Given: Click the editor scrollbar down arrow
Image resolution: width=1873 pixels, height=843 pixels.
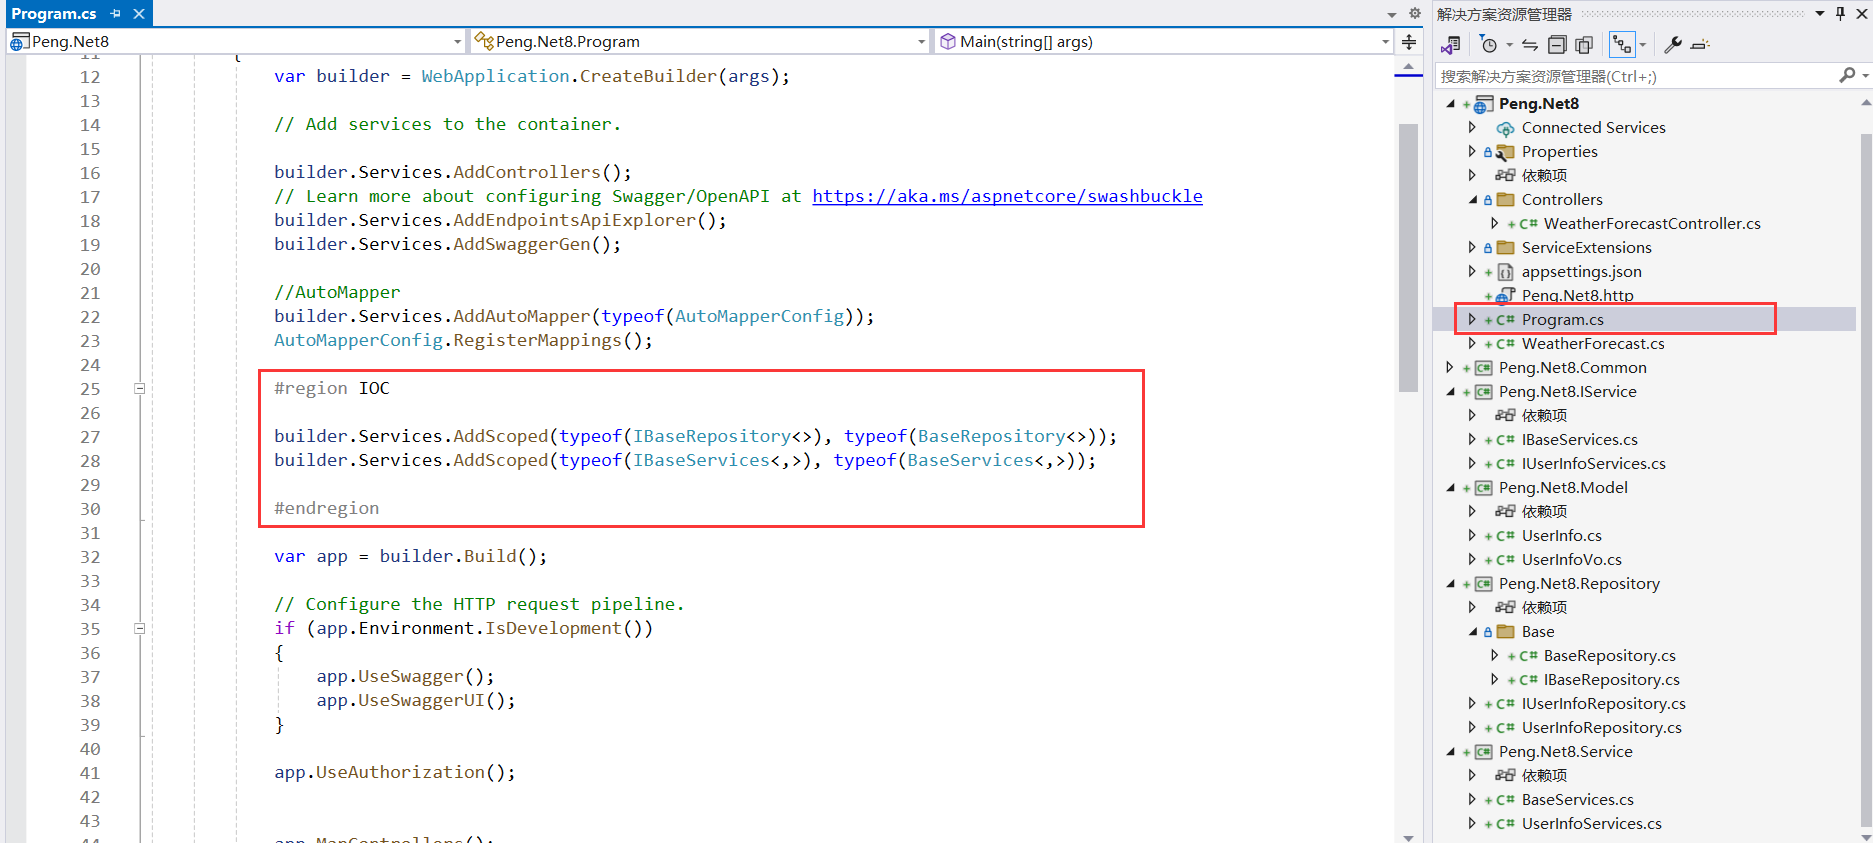Looking at the screenshot, I should pos(1408,837).
